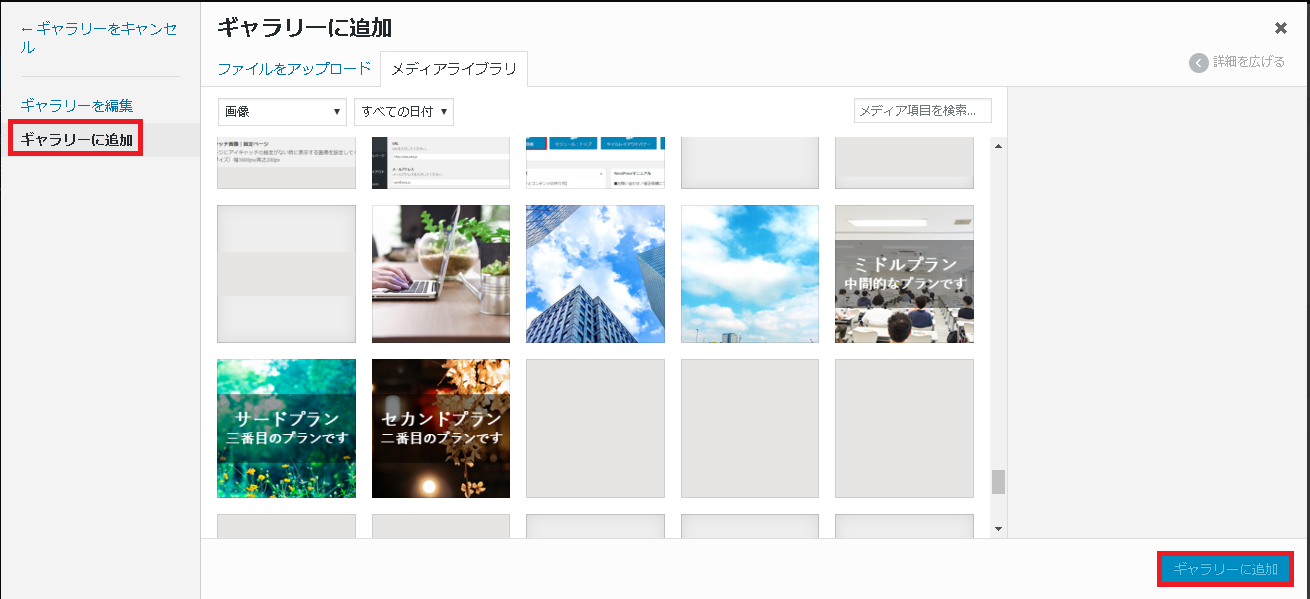Screen dimensions: 1310x599
Task: Select the blue-header manual screenshot thumbnail
Action: tap(595, 163)
